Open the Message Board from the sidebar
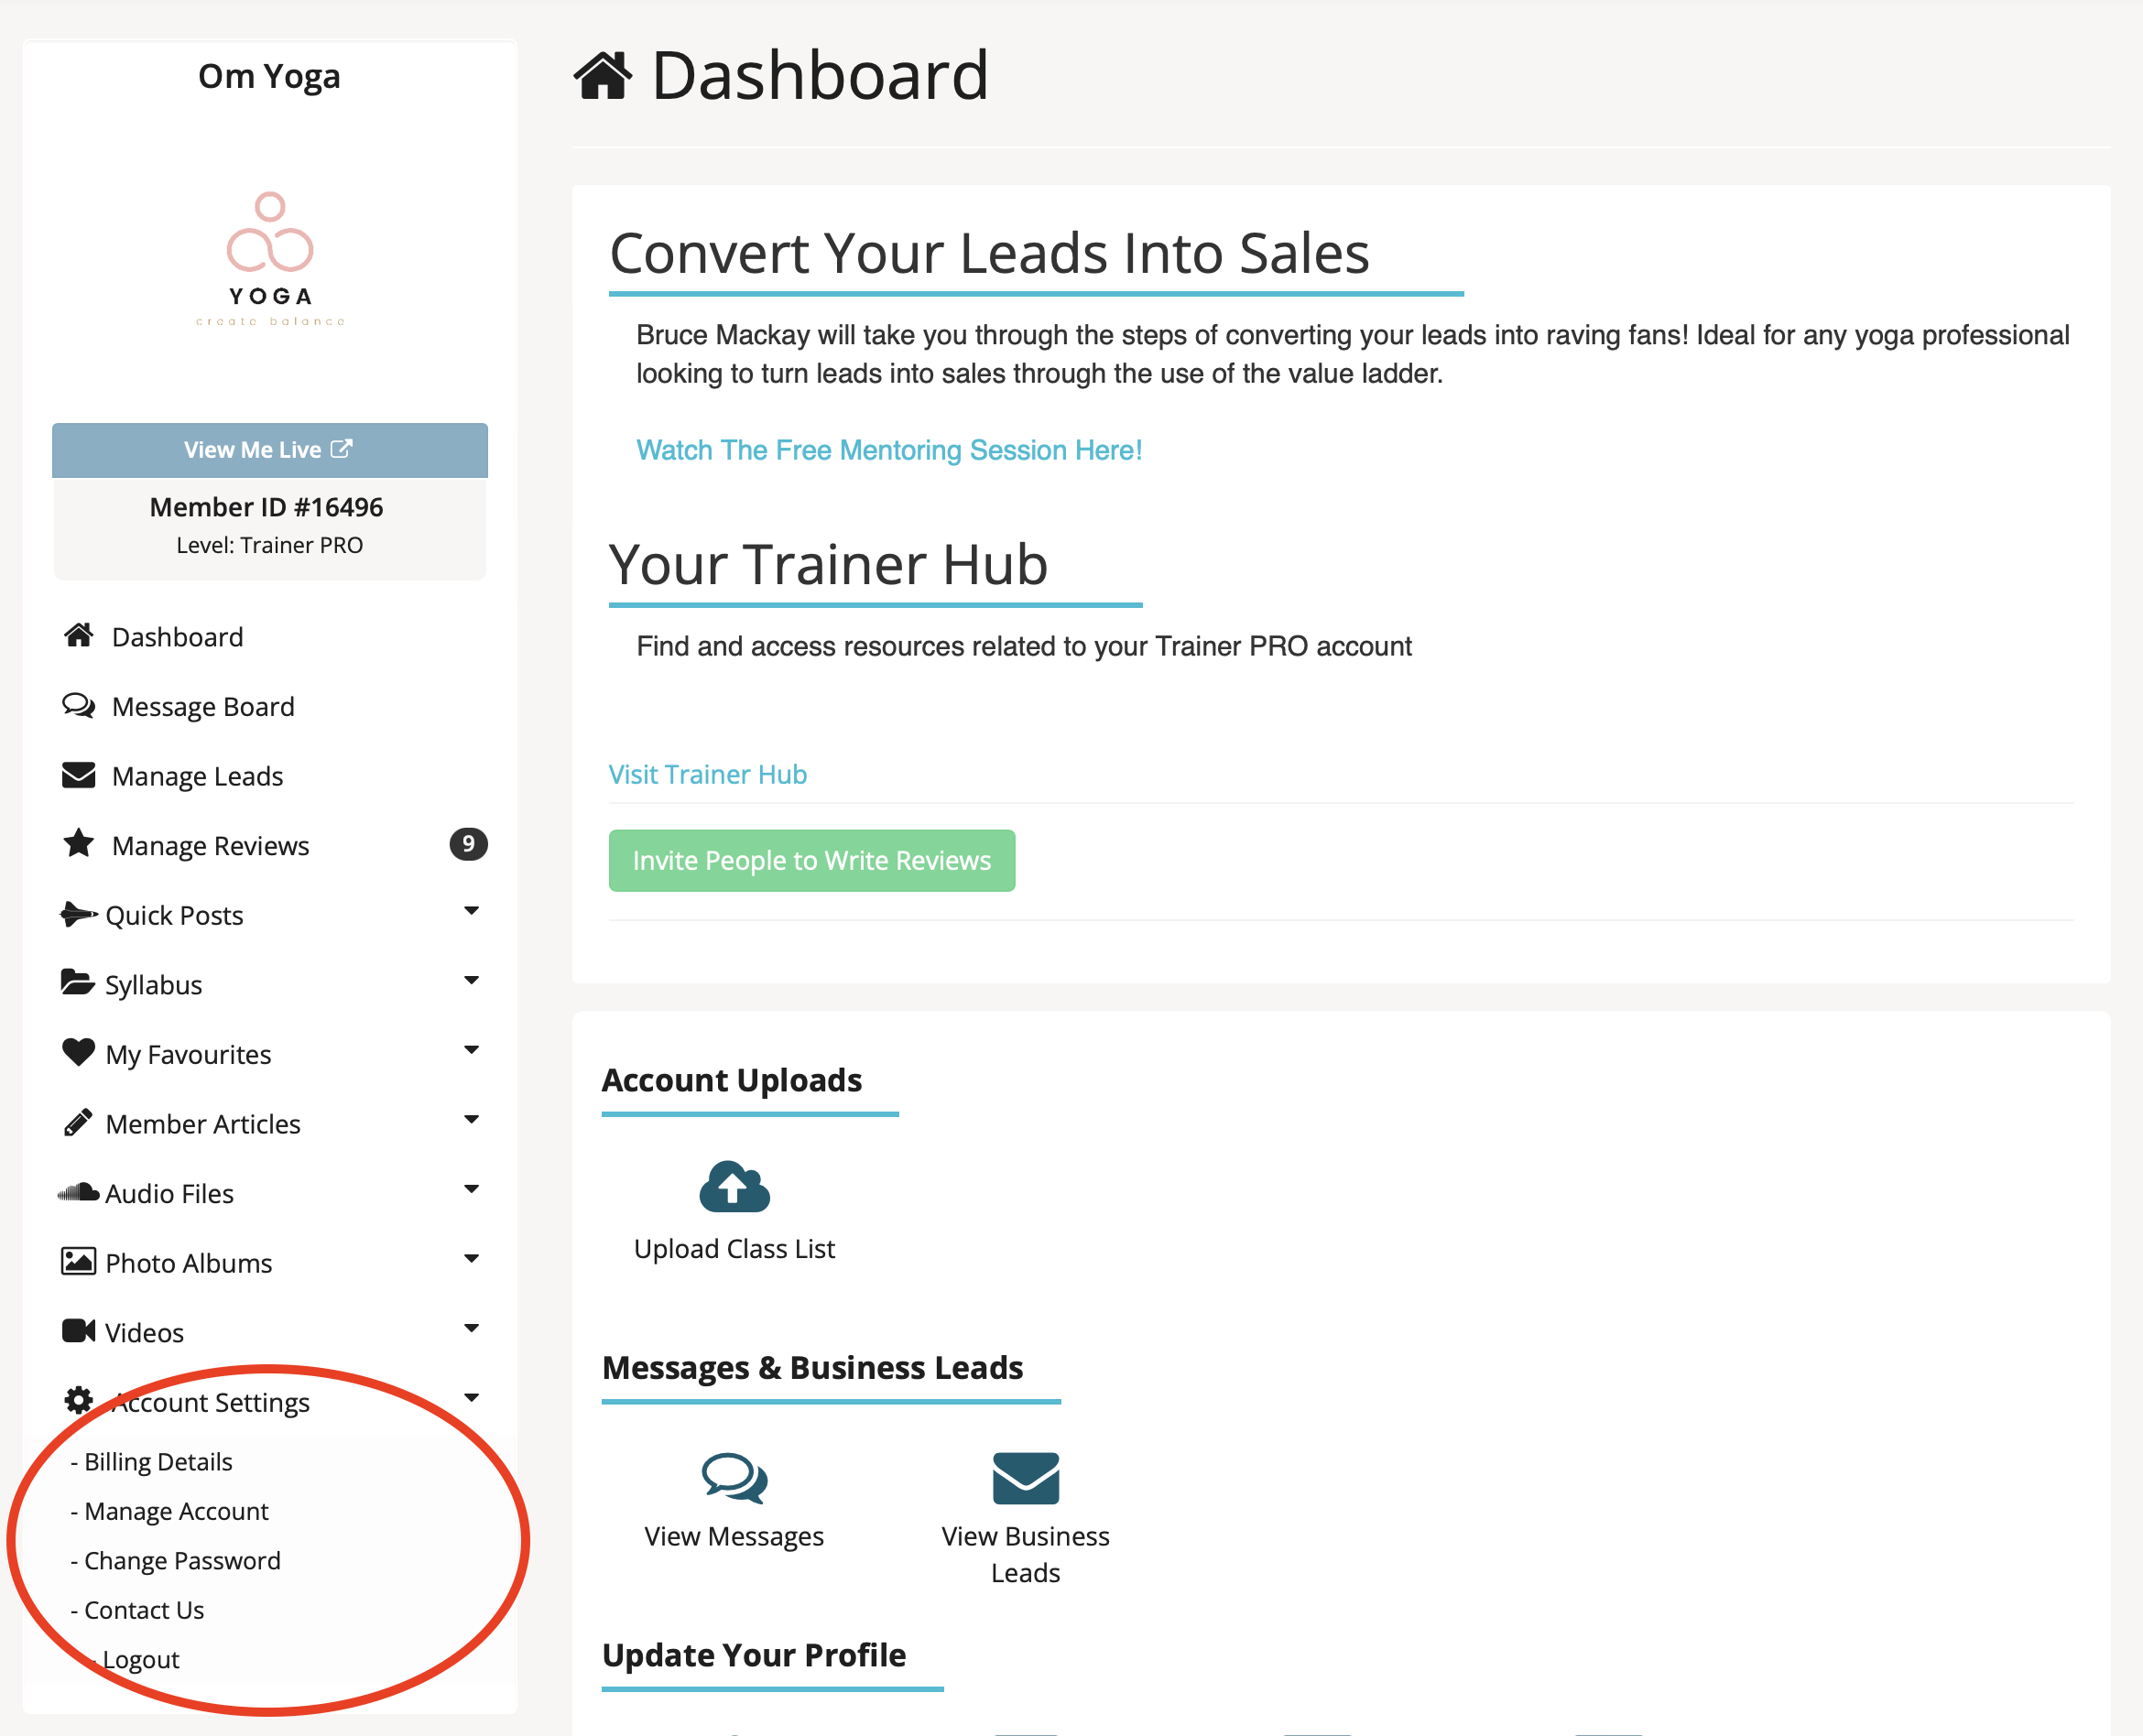This screenshot has width=2143, height=1736. [202, 706]
